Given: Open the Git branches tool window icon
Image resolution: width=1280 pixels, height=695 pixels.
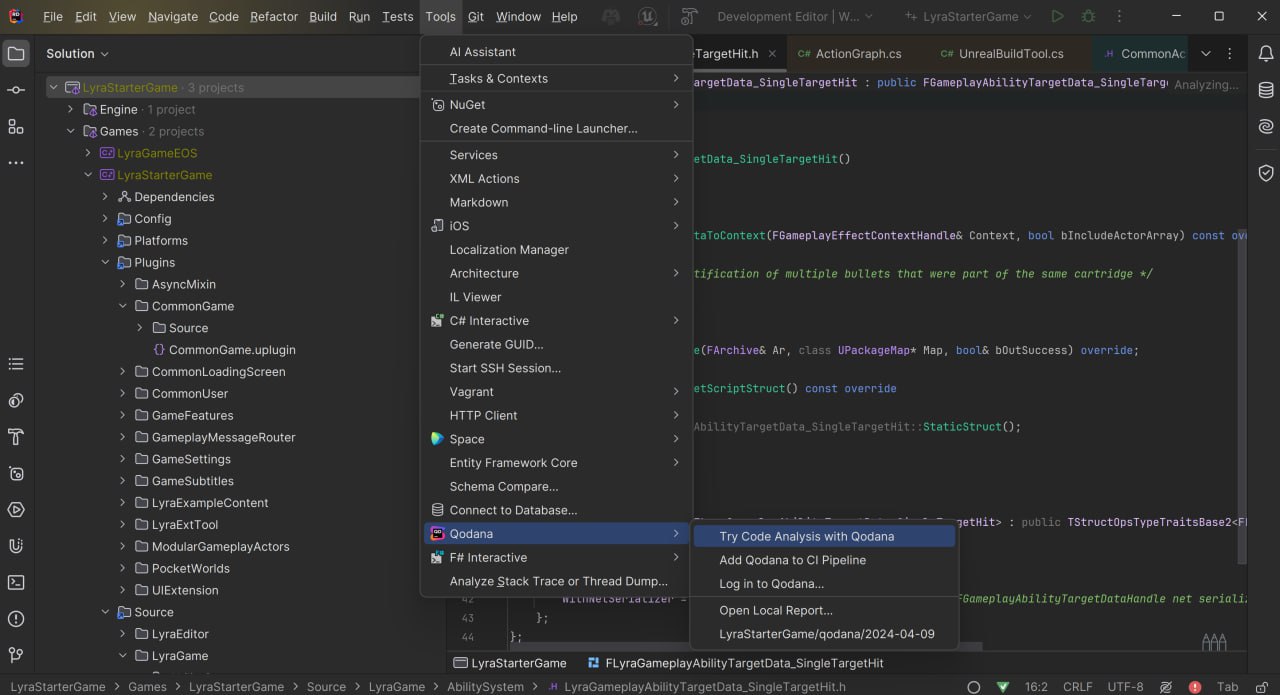Looking at the screenshot, I should coord(16,655).
